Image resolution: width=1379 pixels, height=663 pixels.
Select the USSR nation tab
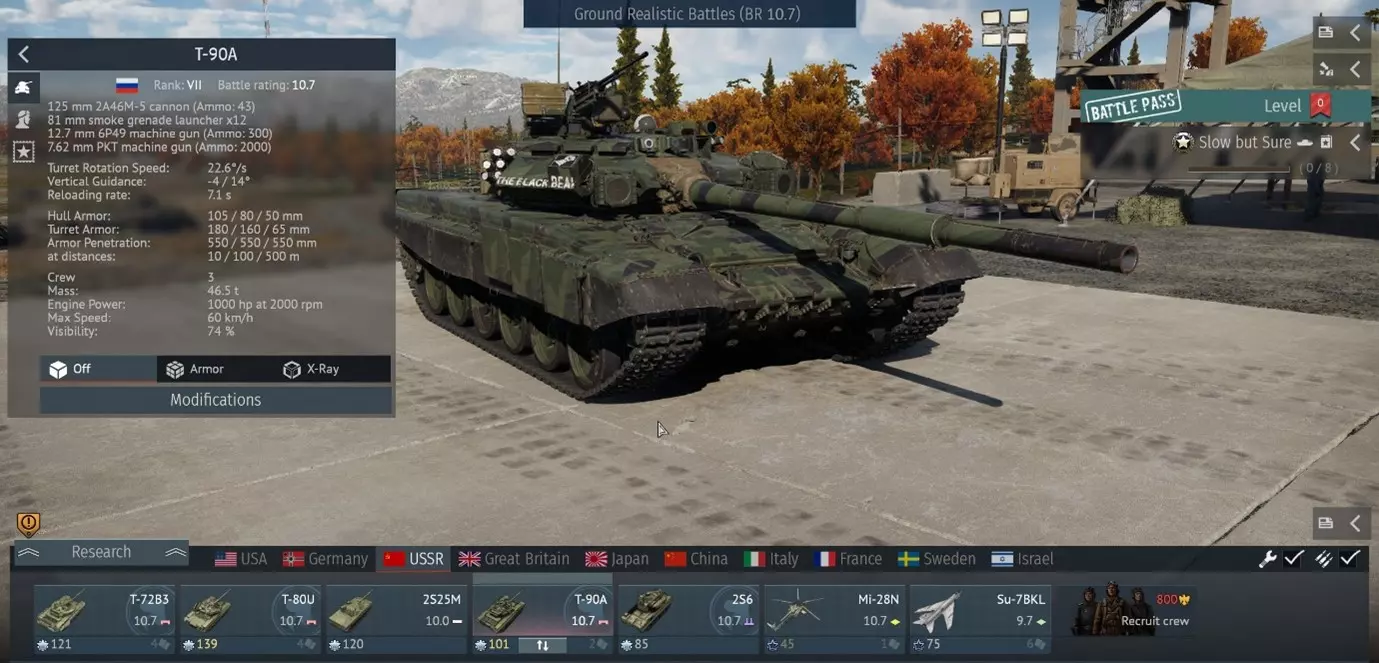pos(414,559)
